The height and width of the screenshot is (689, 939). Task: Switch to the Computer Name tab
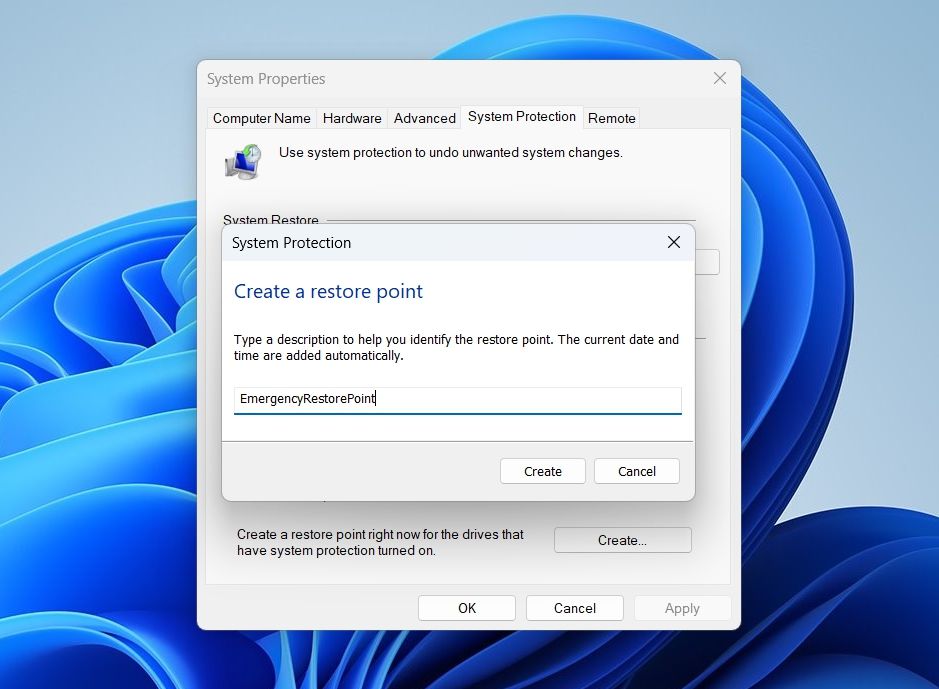(x=262, y=118)
